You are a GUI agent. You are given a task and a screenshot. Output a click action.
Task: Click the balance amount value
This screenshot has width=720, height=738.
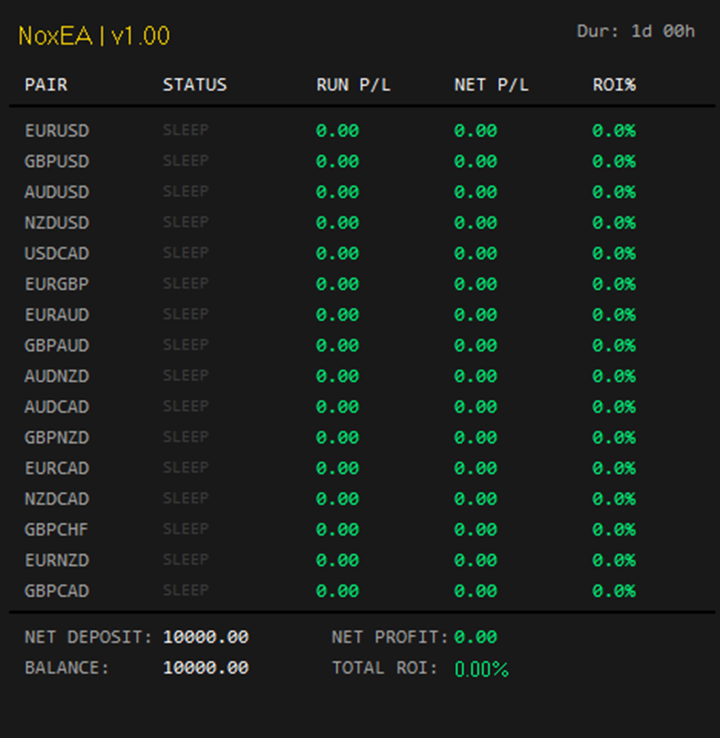tap(205, 668)
